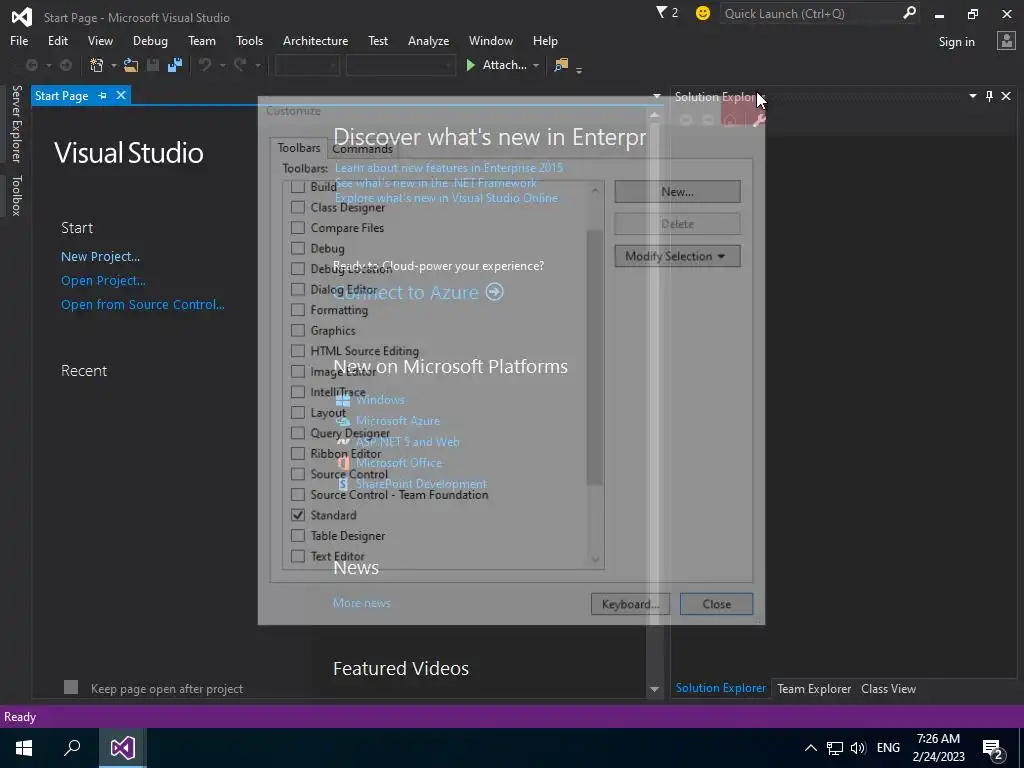Click the Keyboard... button
This screenshot has width=1024, height=768.
[x=630, y=604]
